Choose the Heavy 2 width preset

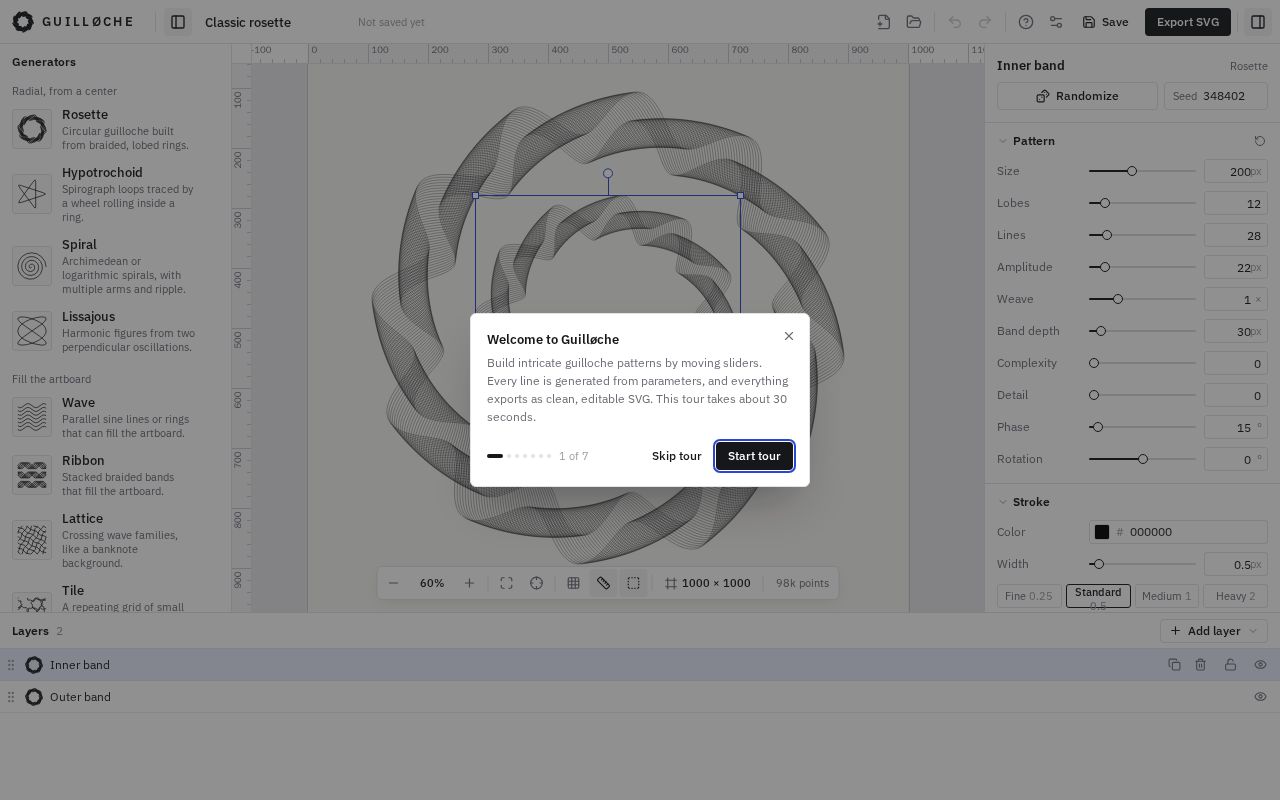click(x=1236, y=596)
